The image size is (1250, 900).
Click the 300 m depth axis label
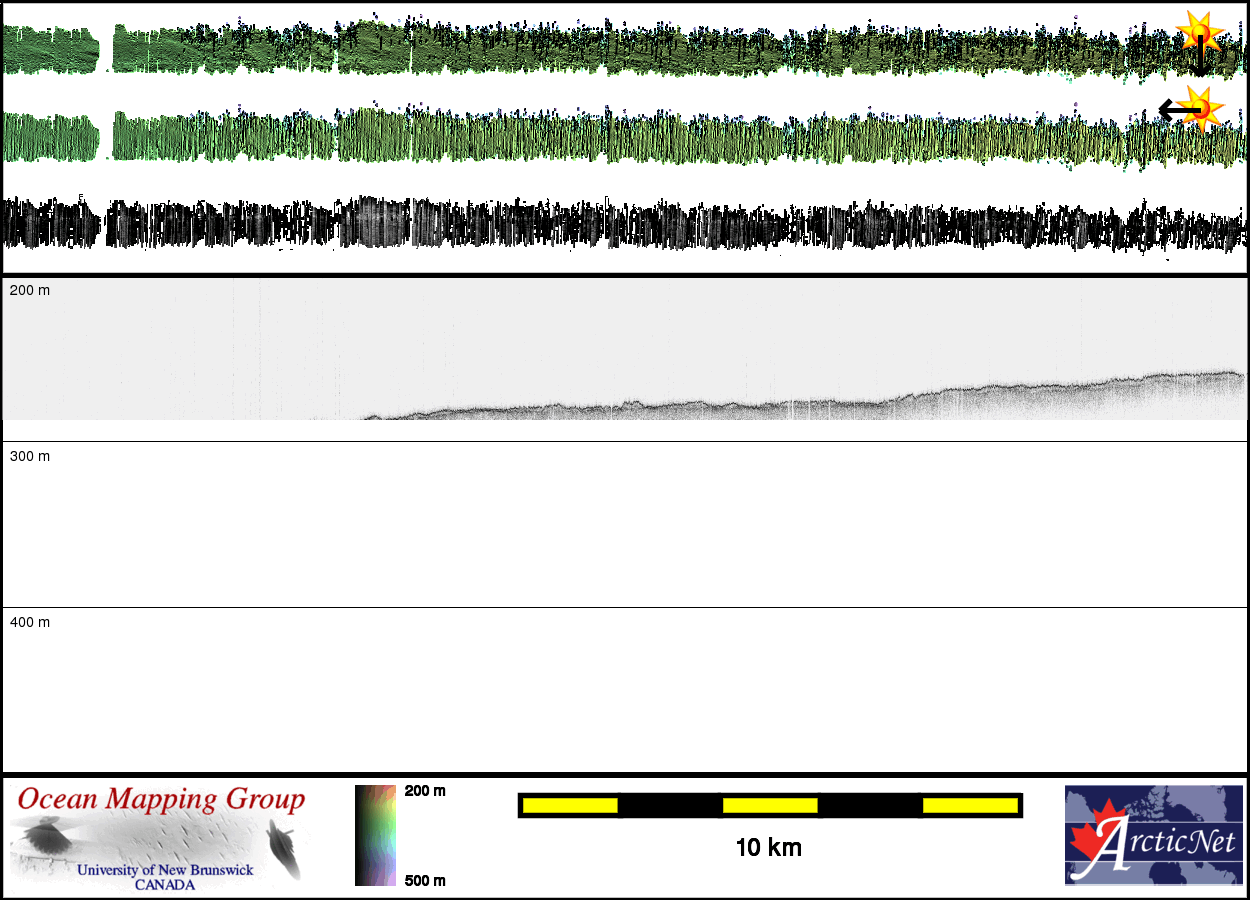tap(30, 456)
